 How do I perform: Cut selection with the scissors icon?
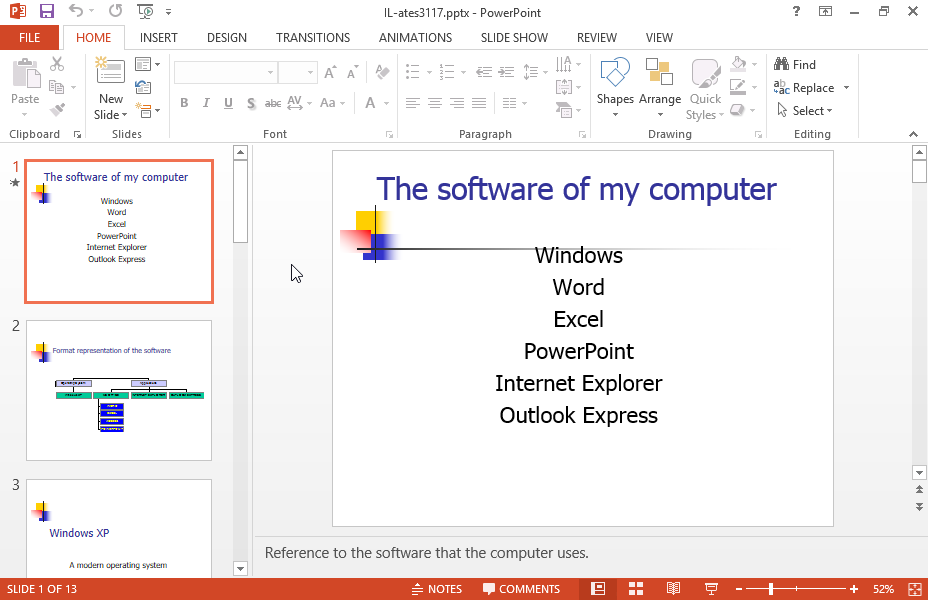[57, 64]
